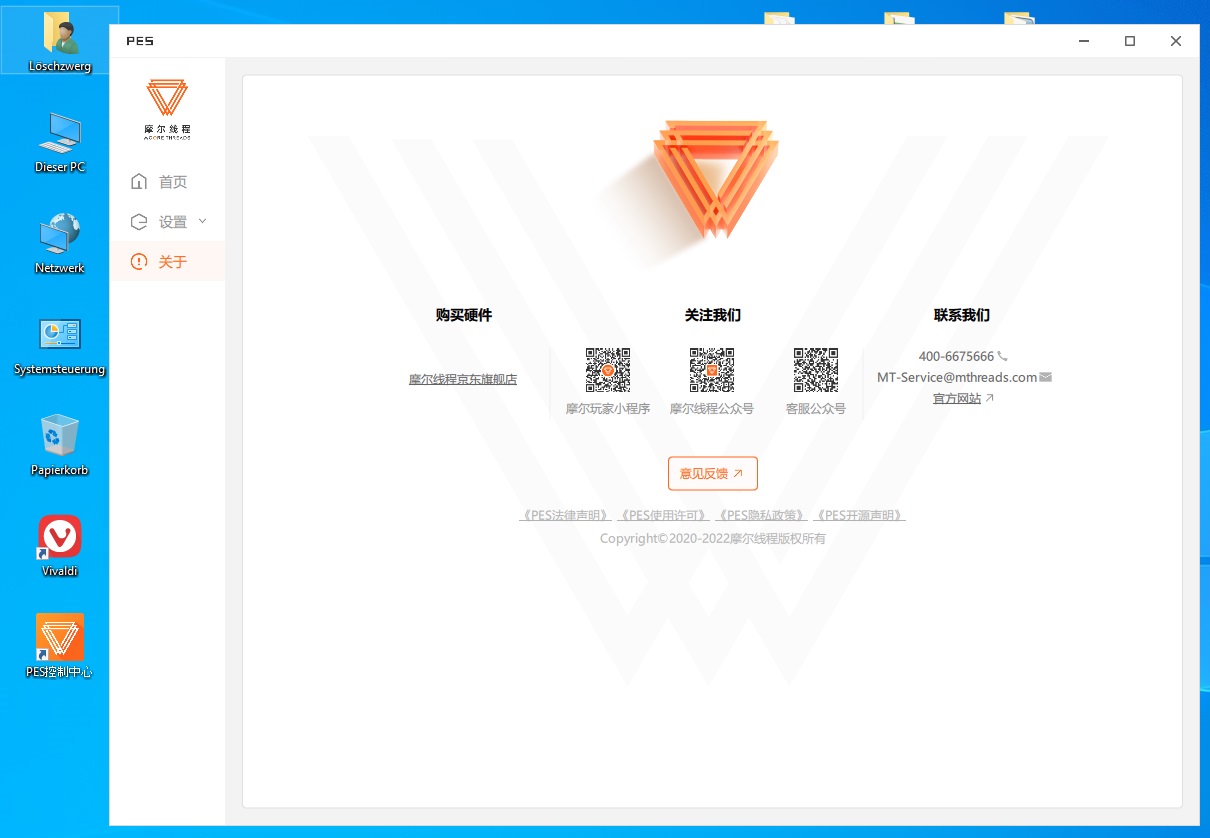Select the Systemsteuerung desktop icon
Viewport: 1210px width, 838px height.
coord(60,345)
